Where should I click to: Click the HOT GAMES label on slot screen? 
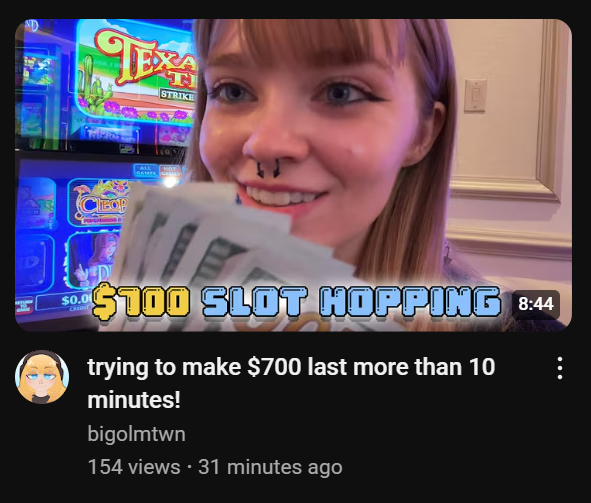click(170, 171)
